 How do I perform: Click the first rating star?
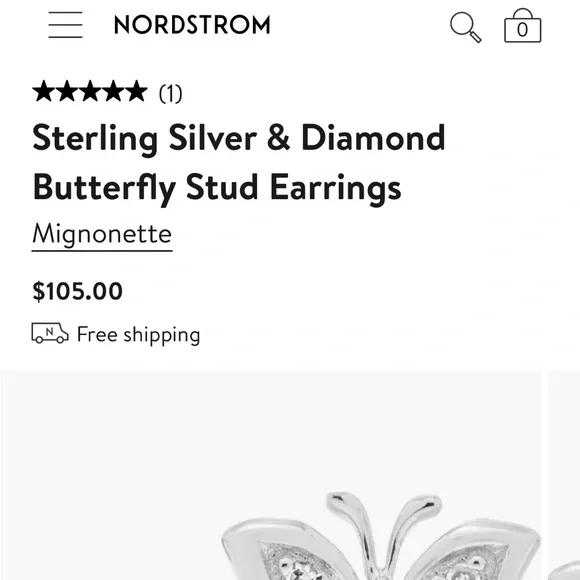44,91
